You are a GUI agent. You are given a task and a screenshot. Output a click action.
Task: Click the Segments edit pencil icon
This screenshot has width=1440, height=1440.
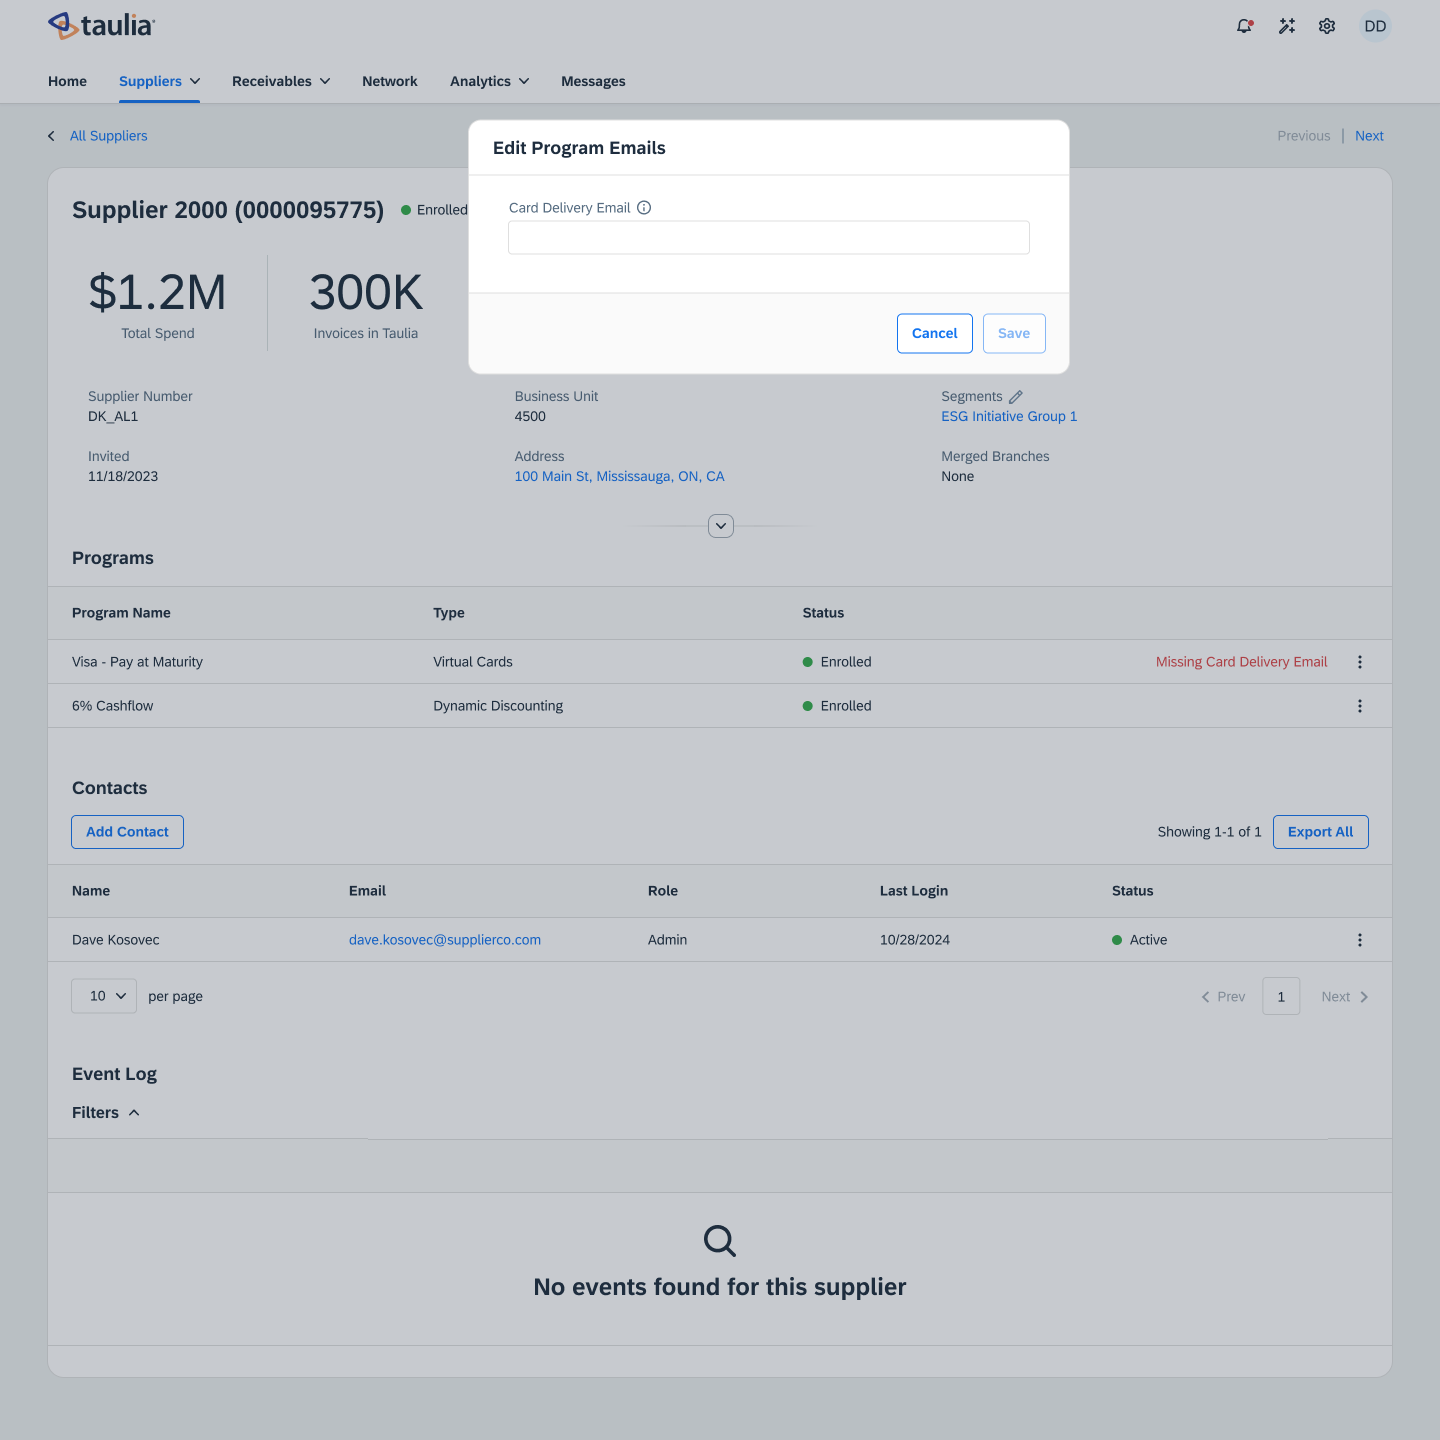coord(1016,397)
